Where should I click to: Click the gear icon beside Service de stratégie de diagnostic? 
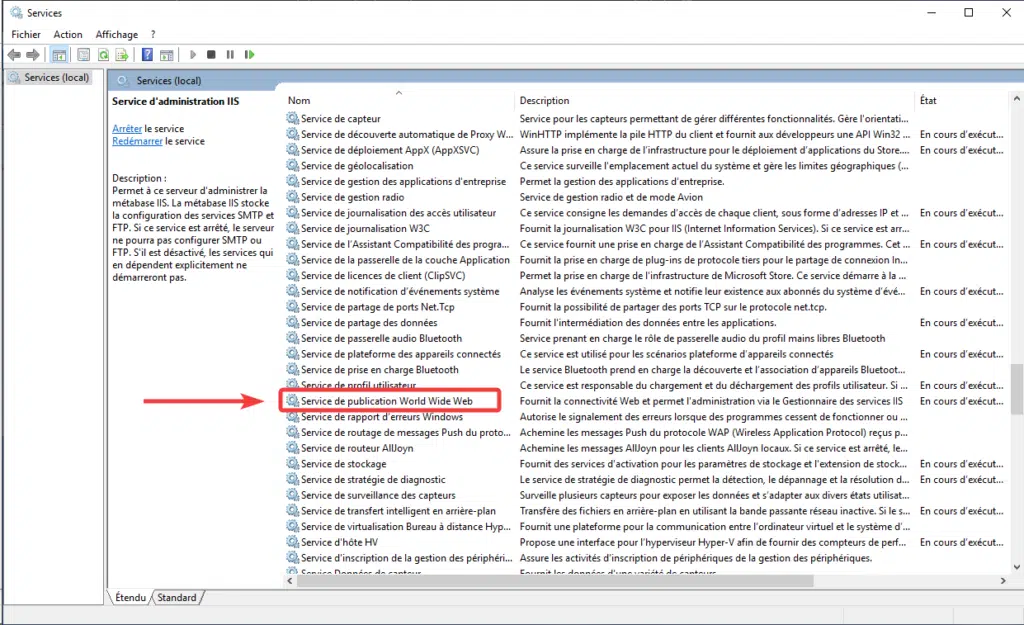(293, 479)
